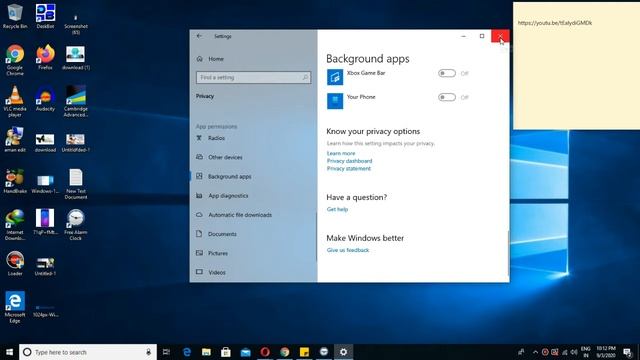Viewport: 640px width, 360px height.
Task: Click the Start button
Action: click(9, 352)
